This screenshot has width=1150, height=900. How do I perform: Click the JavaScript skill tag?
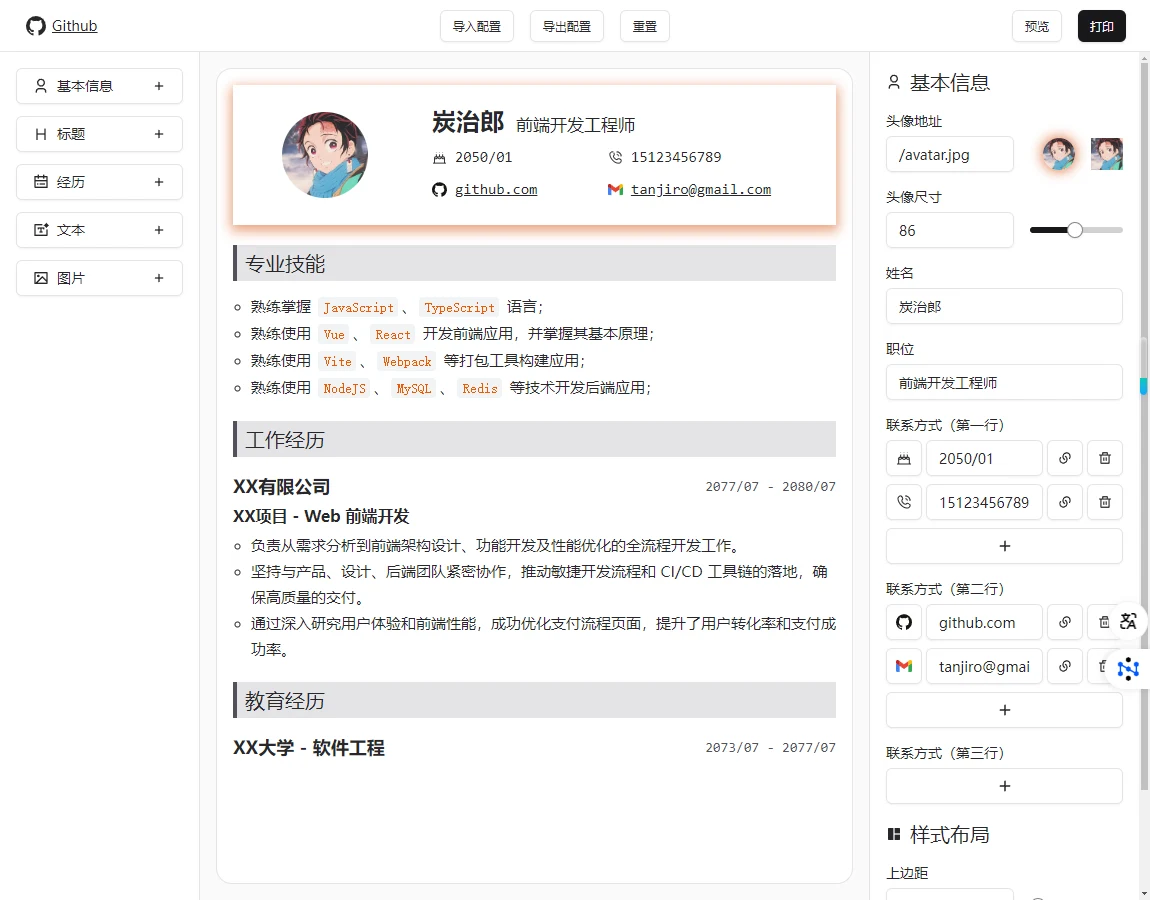point(358,307)
